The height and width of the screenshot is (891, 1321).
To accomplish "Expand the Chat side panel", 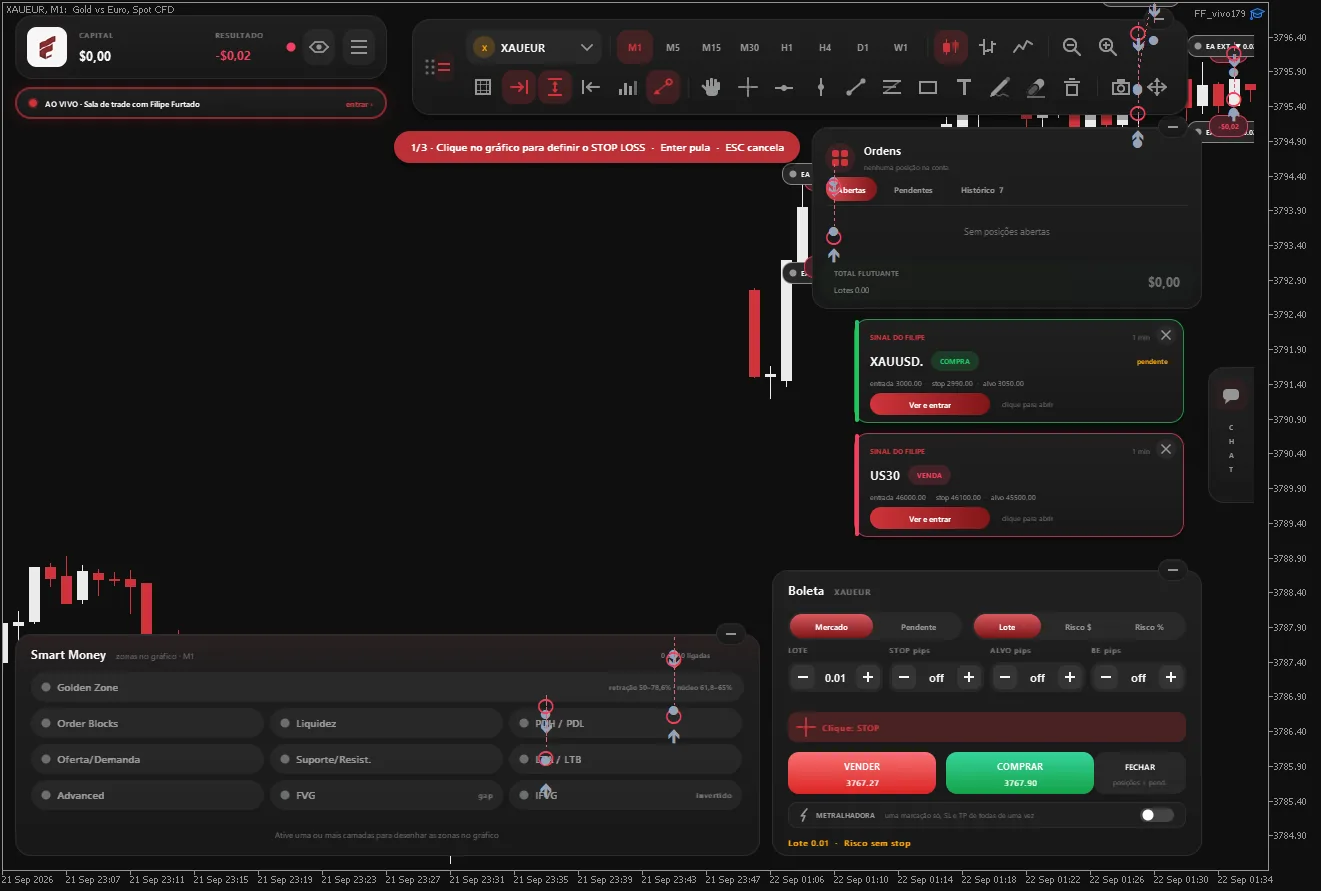I will point(1231,434).
